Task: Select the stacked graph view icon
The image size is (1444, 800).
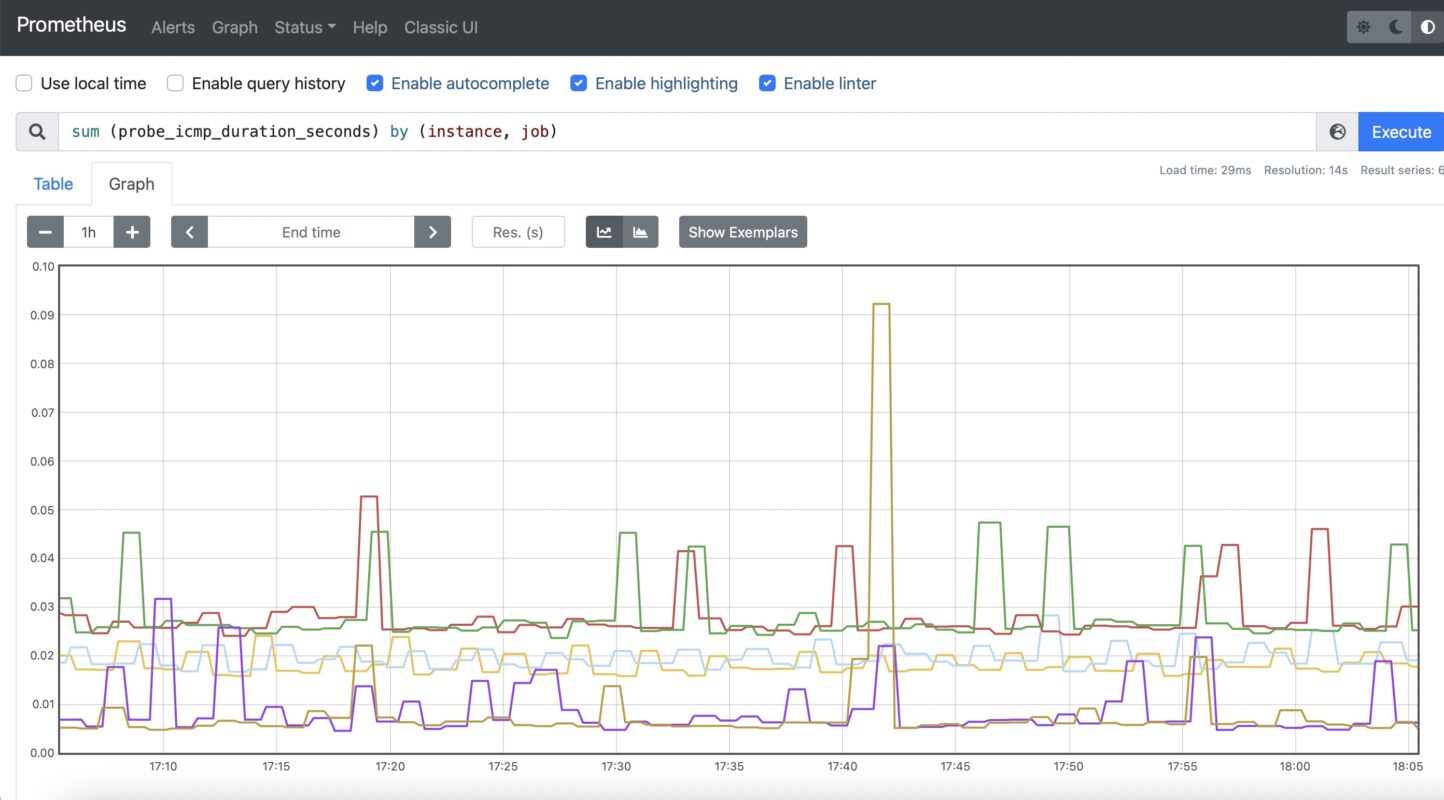Action: point(641,231)
